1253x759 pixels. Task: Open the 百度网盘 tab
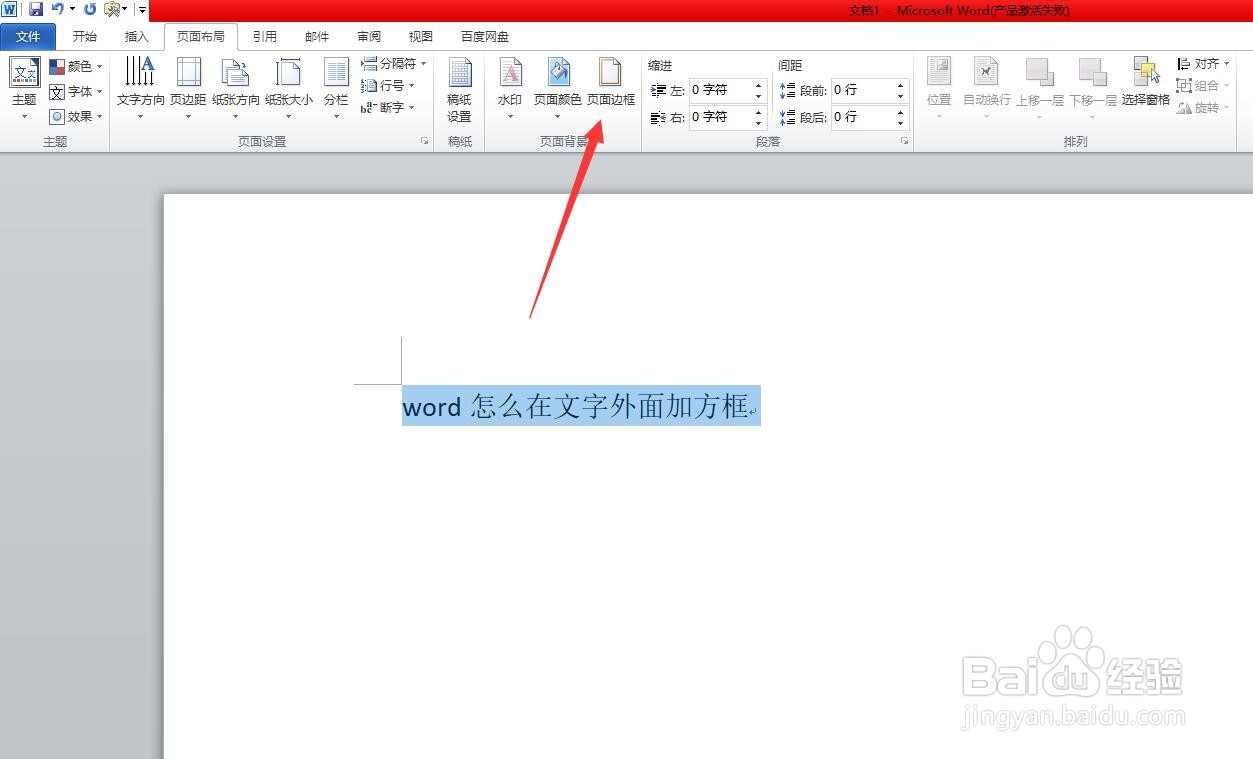coord(485,37)
